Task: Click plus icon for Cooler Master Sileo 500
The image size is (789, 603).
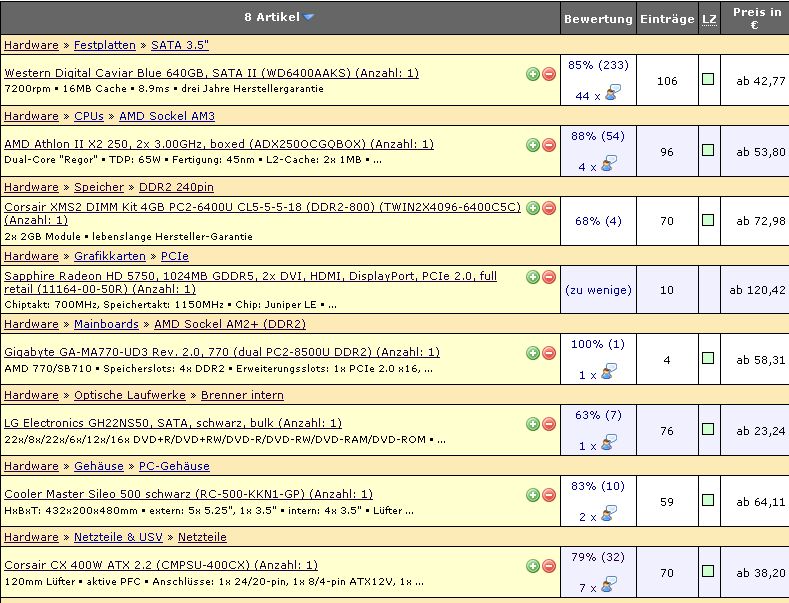Action: coord(532,495)
